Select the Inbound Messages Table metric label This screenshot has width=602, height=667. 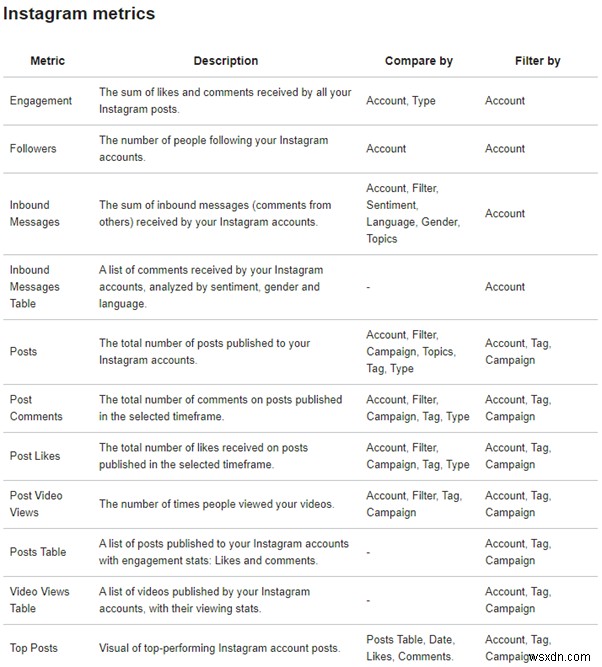click(x=35, y=286)
